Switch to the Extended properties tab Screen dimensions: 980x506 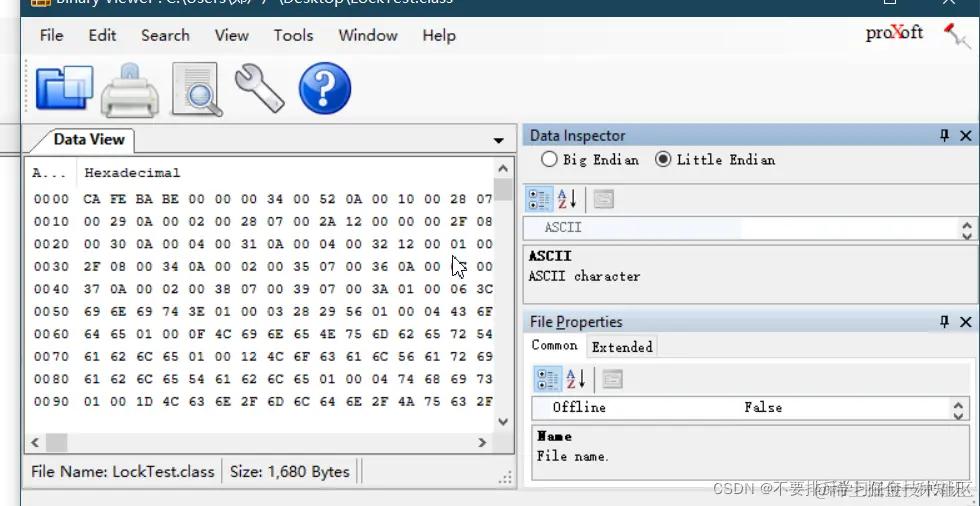coord(622,347)
